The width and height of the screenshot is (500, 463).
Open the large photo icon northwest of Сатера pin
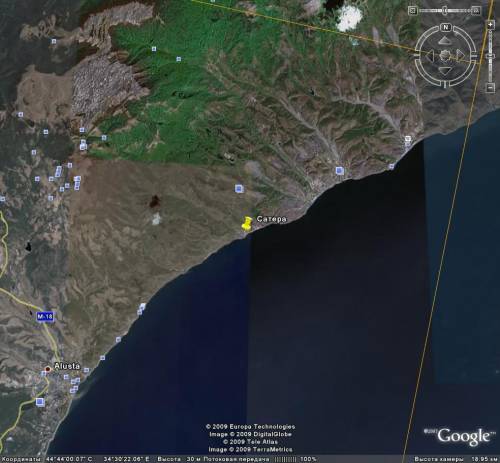pos(239,189)
